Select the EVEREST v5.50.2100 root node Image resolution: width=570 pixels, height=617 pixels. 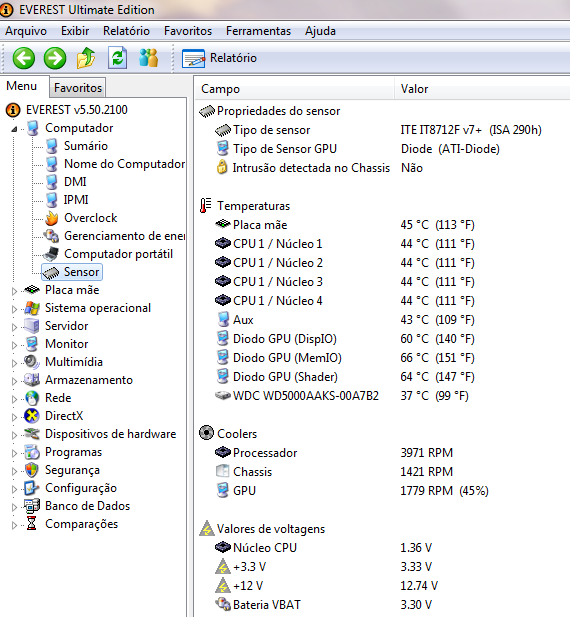tap(77, 110)
